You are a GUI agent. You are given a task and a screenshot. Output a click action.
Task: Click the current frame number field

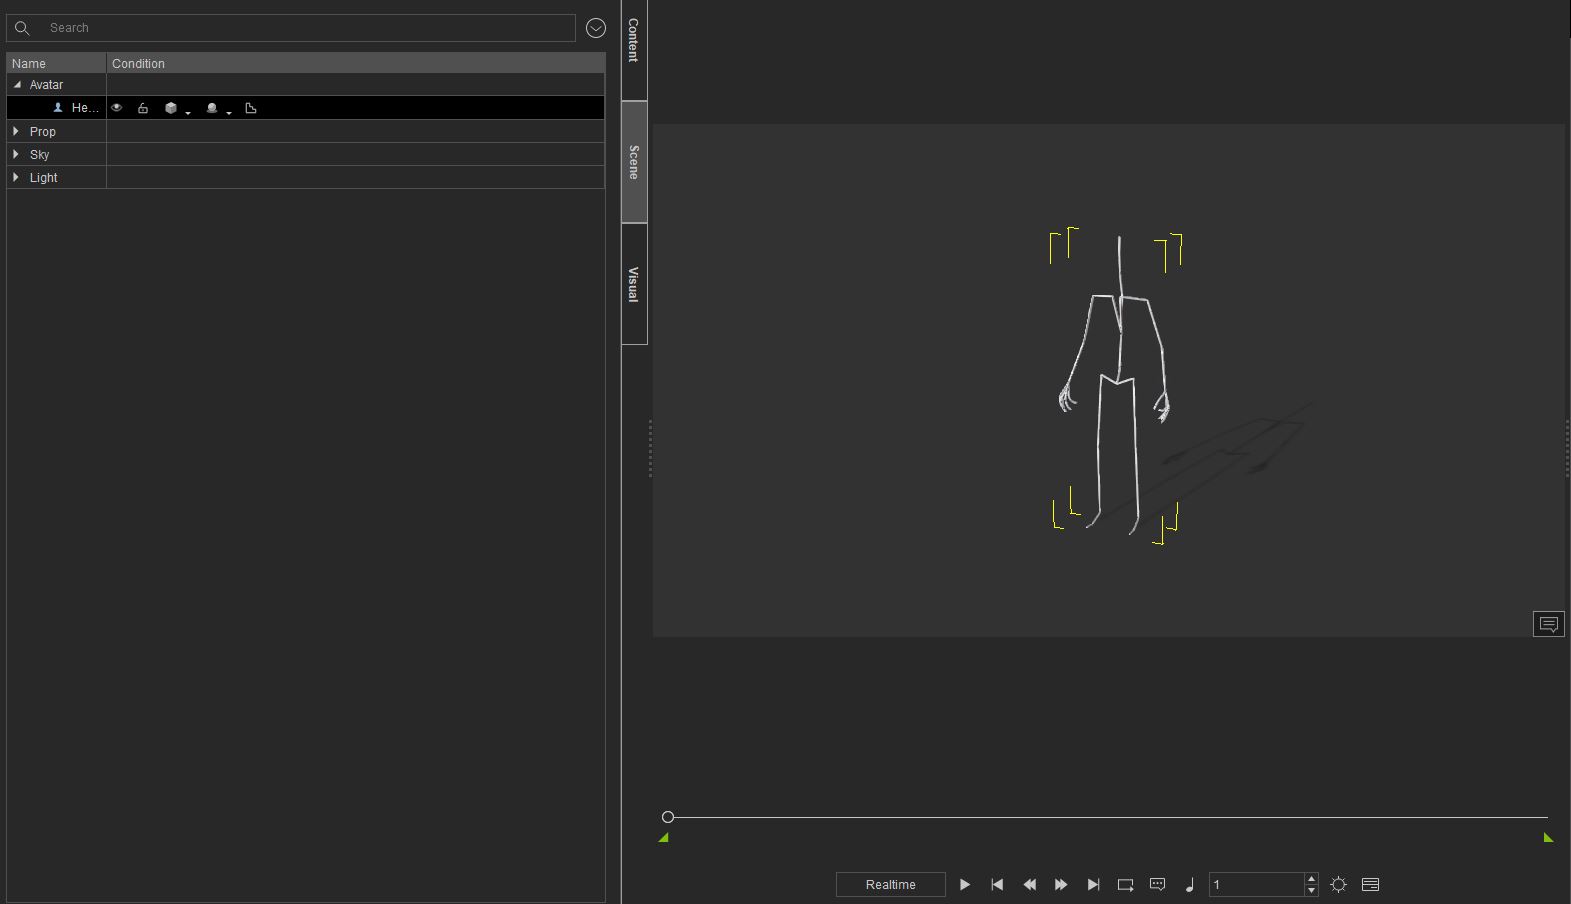click(1256, 884)
